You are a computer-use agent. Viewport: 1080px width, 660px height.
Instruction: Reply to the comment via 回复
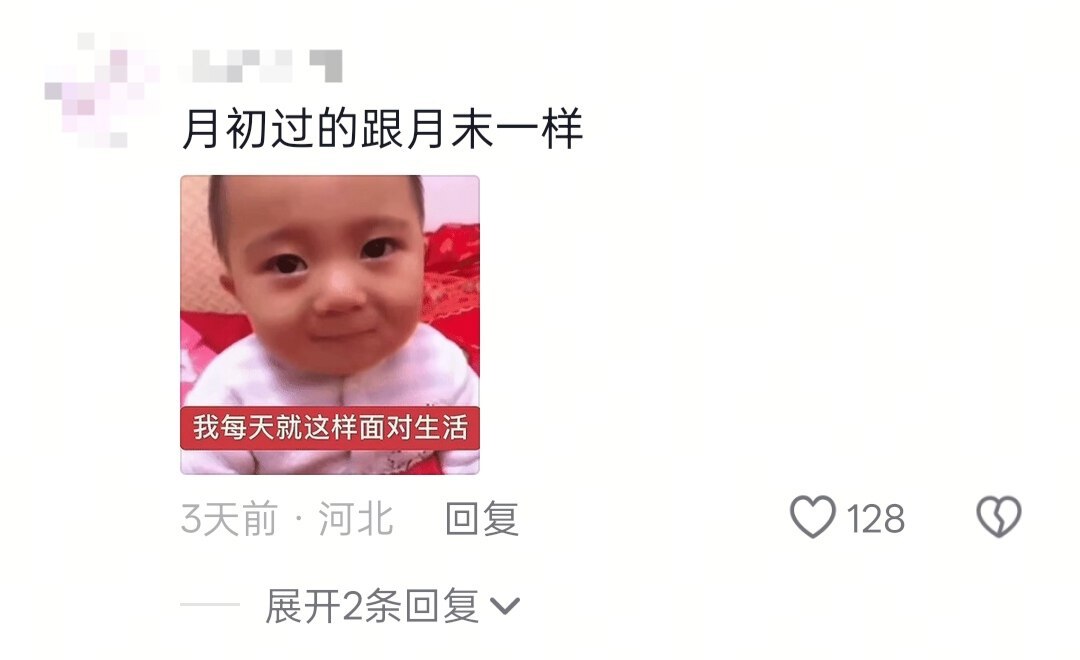click(x=482, y=518)
